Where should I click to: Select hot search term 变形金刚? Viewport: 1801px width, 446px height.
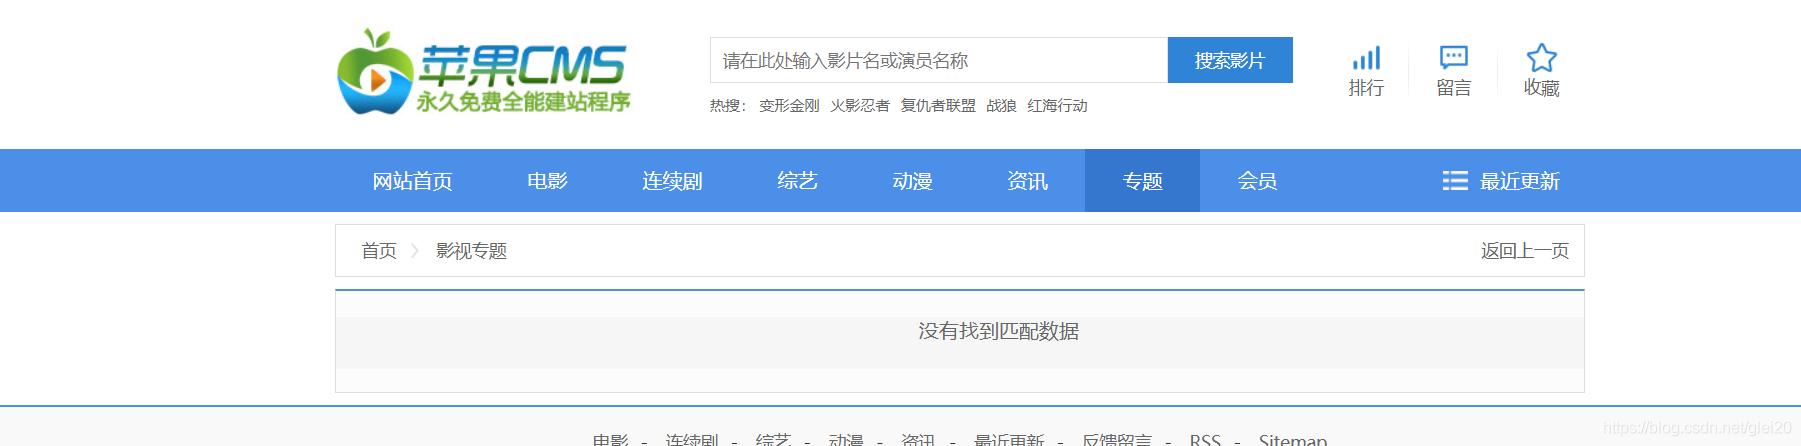(789, 106)
